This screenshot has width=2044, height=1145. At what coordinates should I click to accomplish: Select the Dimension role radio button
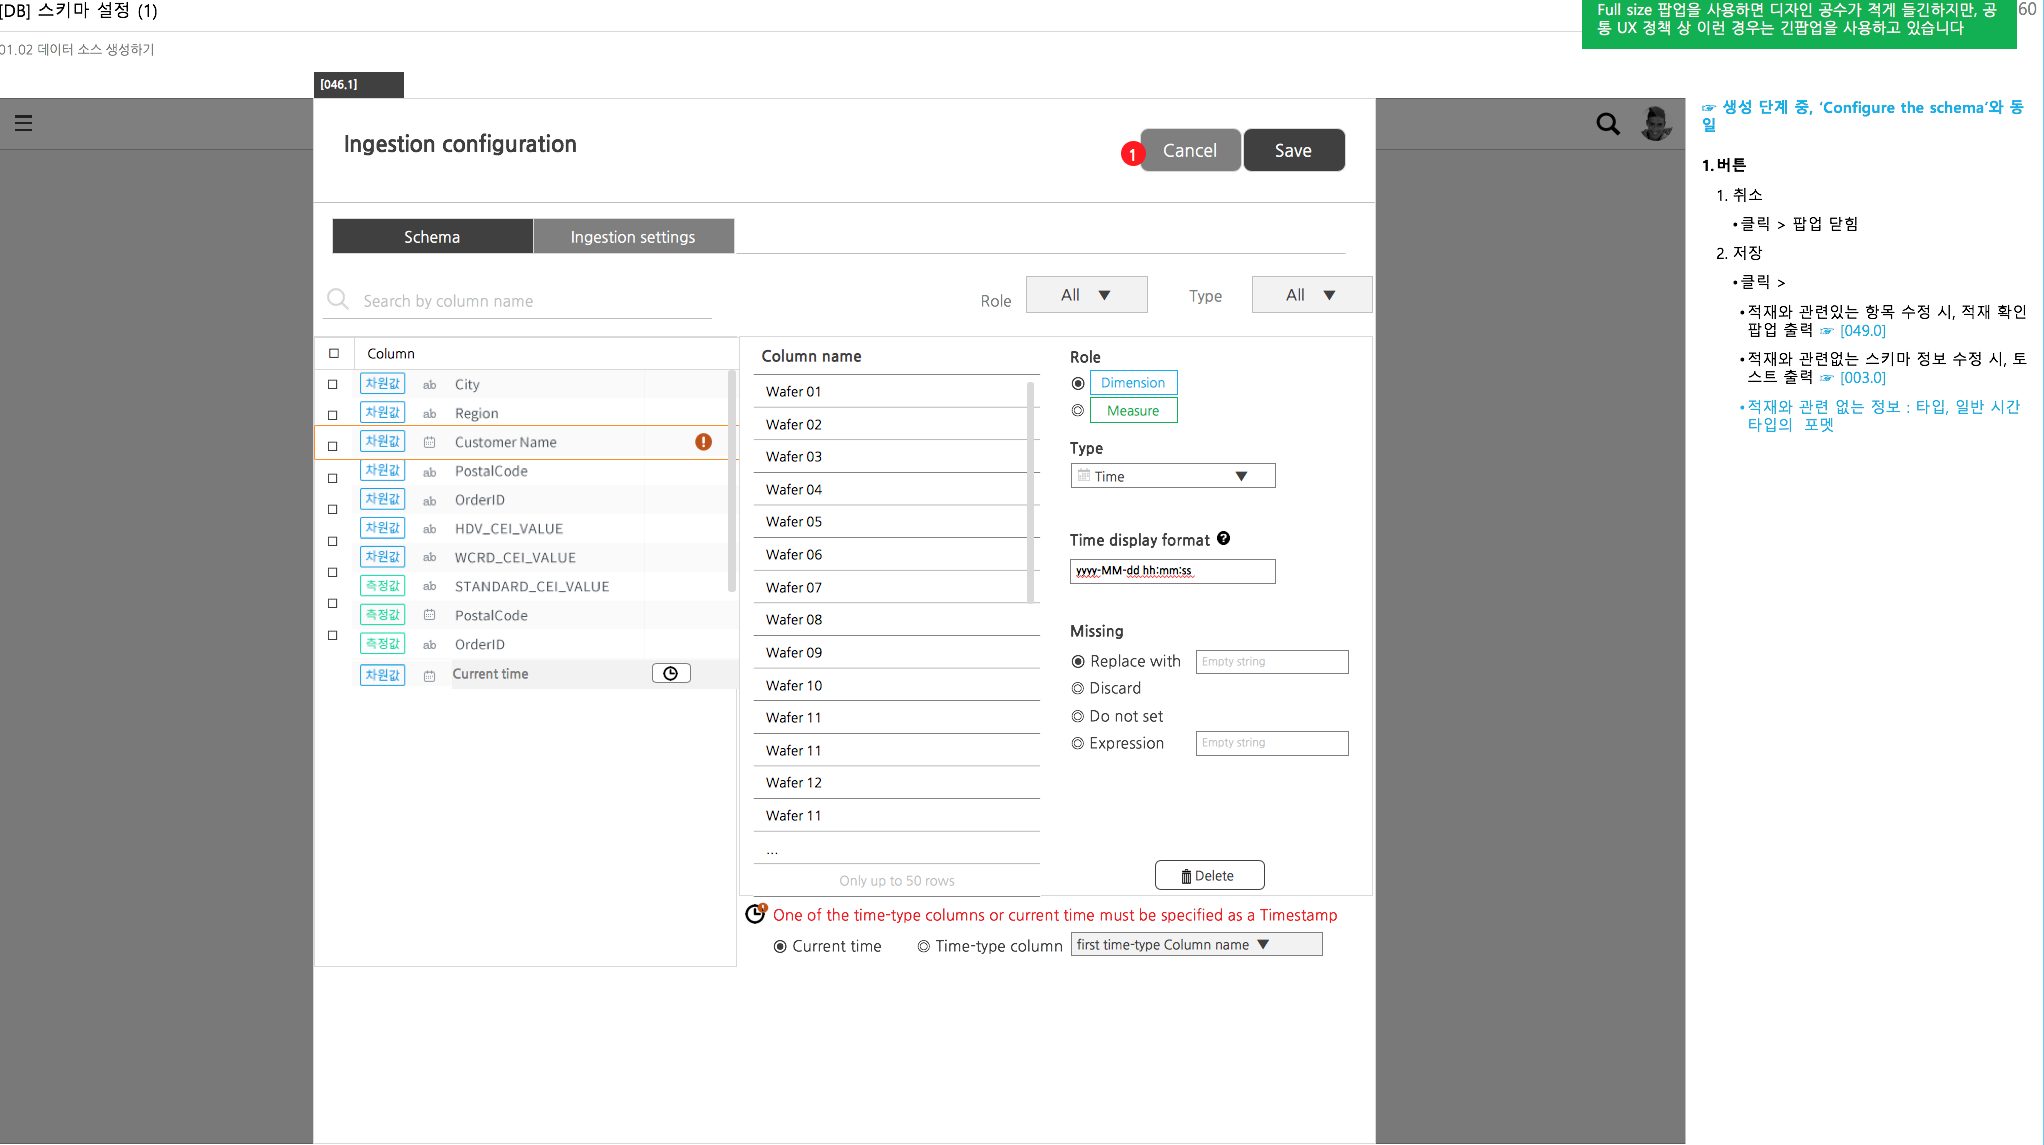pos(1078,383)
